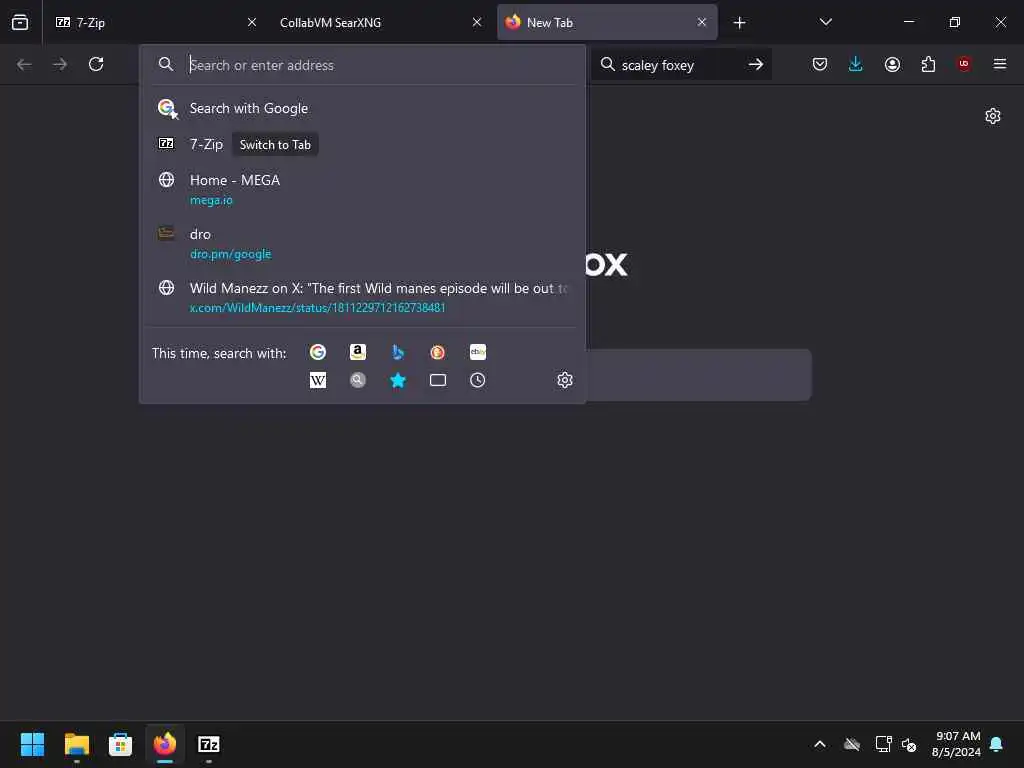Image resolution: width=1024 pixels, height=768 pixels.
Task: Open the Firefox account menu
Action: click(892, 64)
